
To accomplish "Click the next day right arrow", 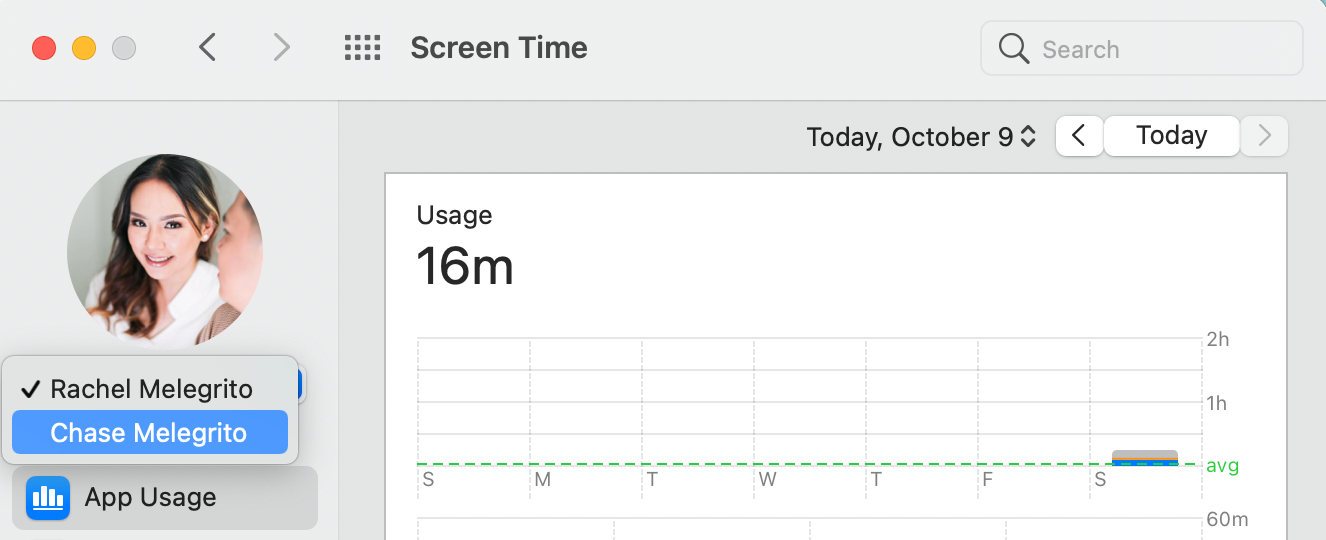I will (x=1264, y=136).
